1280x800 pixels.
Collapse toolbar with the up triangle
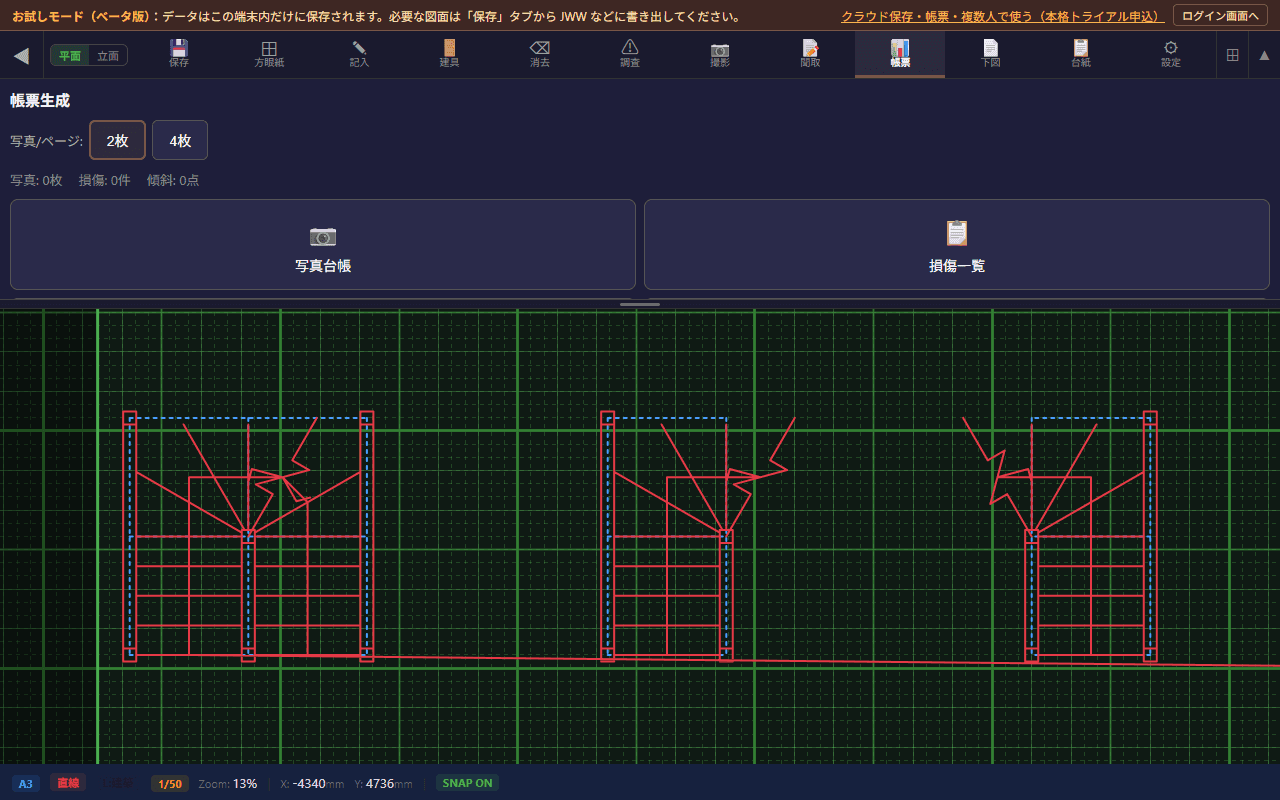coord(1264,55)
